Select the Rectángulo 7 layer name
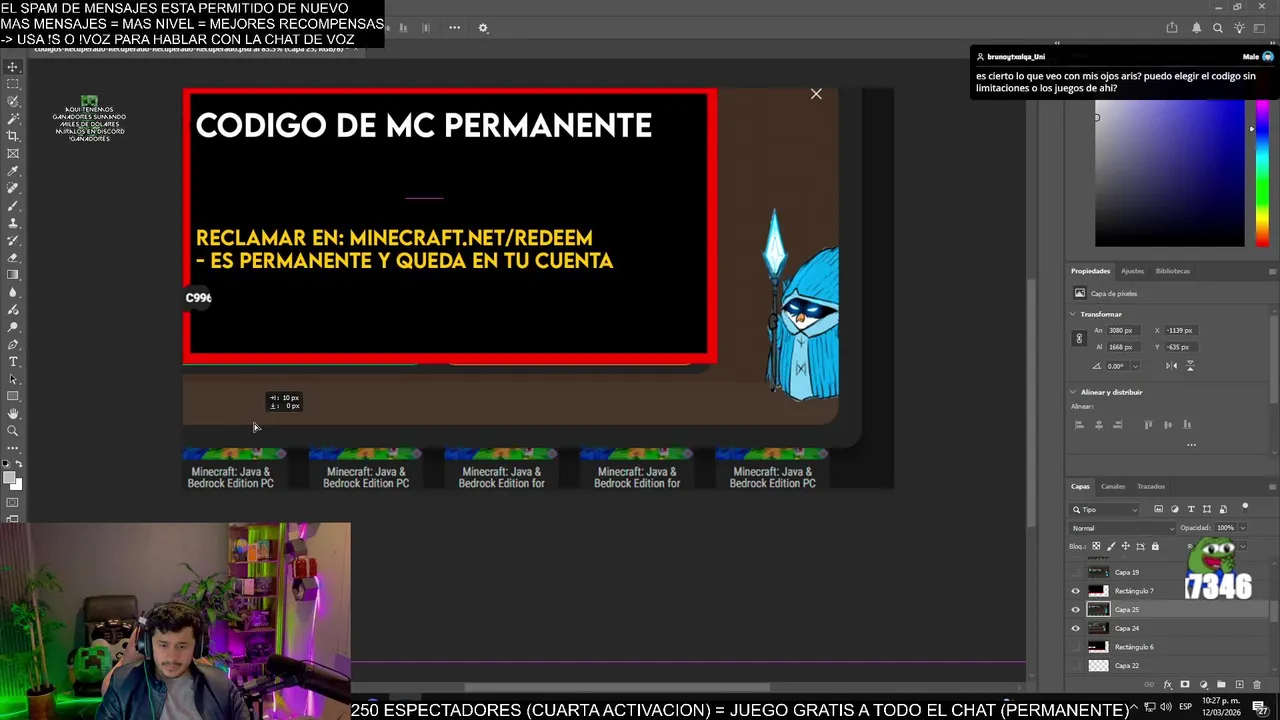The height and width of the screenshot is (720, 1280). pyautogui.click(x=1134, y=591)
